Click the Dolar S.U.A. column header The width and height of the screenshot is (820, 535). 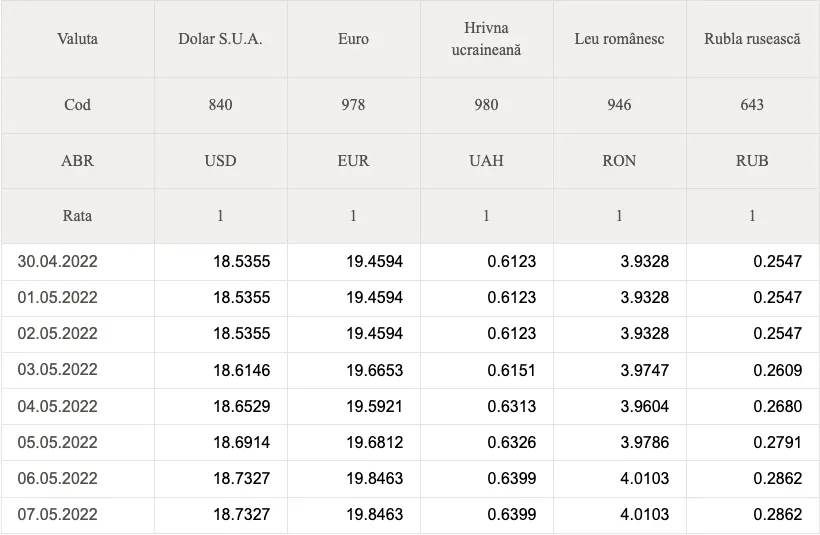pyautogui.click(x=220, y=39)
